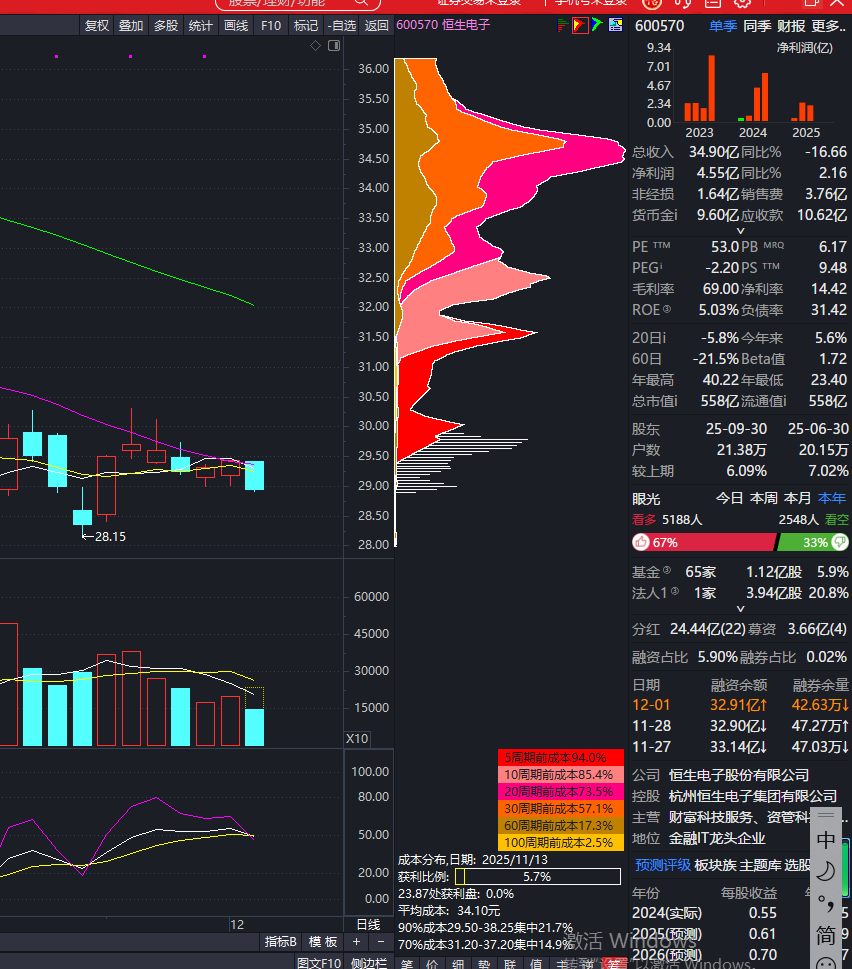
Task: Open the blue chart settings icon
Action: pos(615,25)
